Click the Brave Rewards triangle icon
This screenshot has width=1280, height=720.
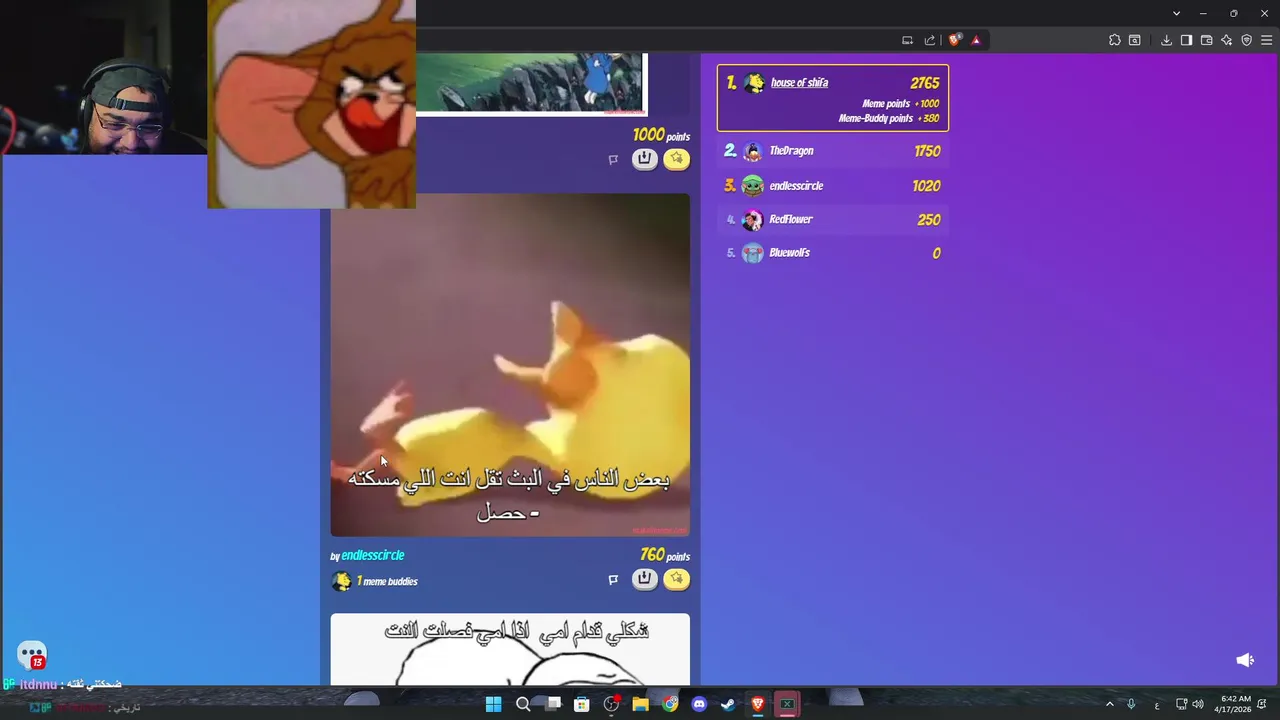coord(976,40)
